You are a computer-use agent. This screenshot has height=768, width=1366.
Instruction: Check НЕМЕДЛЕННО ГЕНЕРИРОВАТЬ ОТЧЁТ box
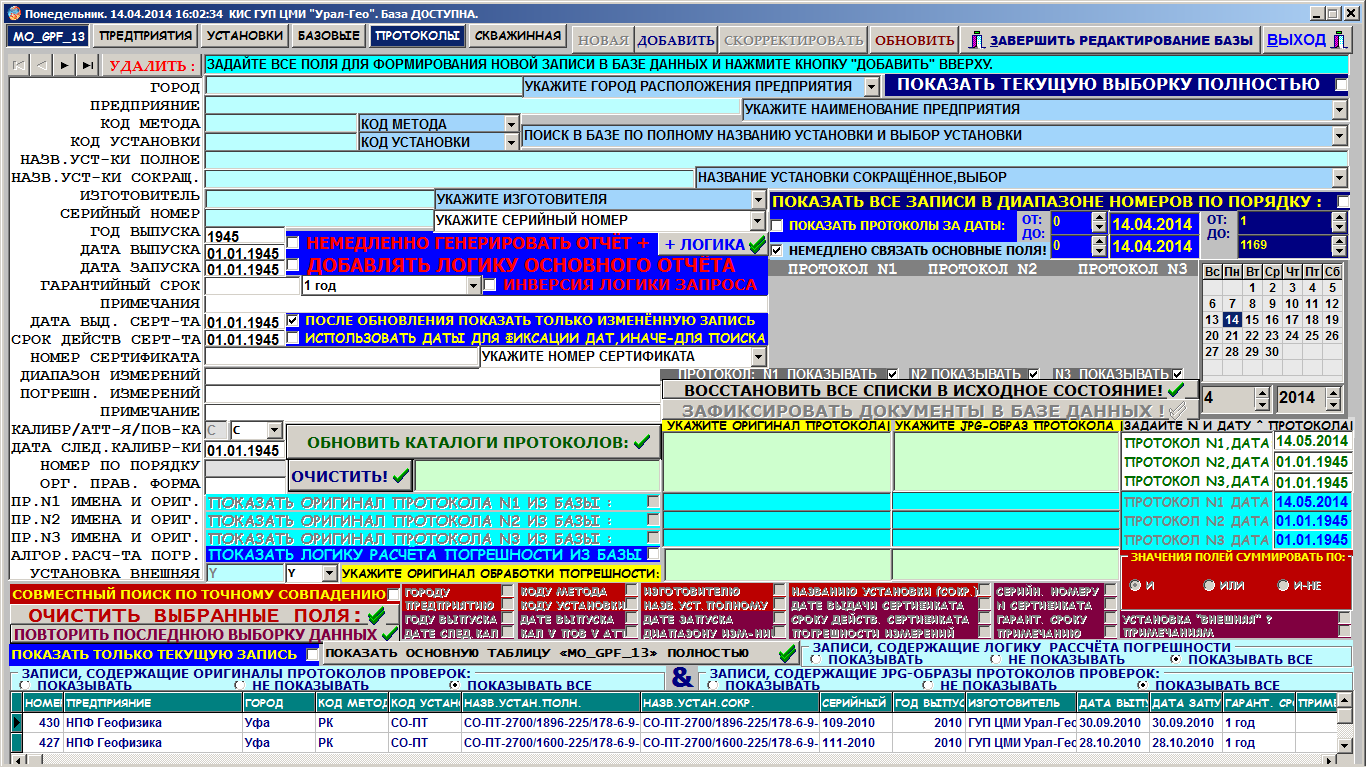(x=293, y=243)
